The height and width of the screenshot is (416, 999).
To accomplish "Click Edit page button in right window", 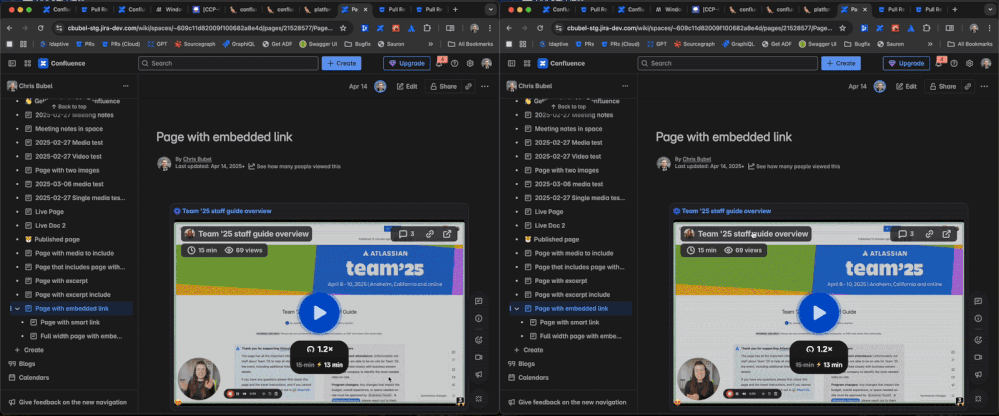I will (x=907, y=87).
